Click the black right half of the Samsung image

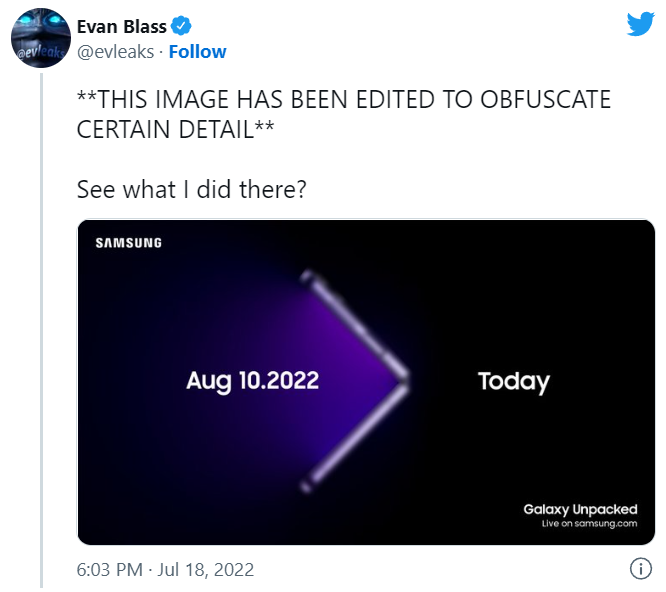560,300
